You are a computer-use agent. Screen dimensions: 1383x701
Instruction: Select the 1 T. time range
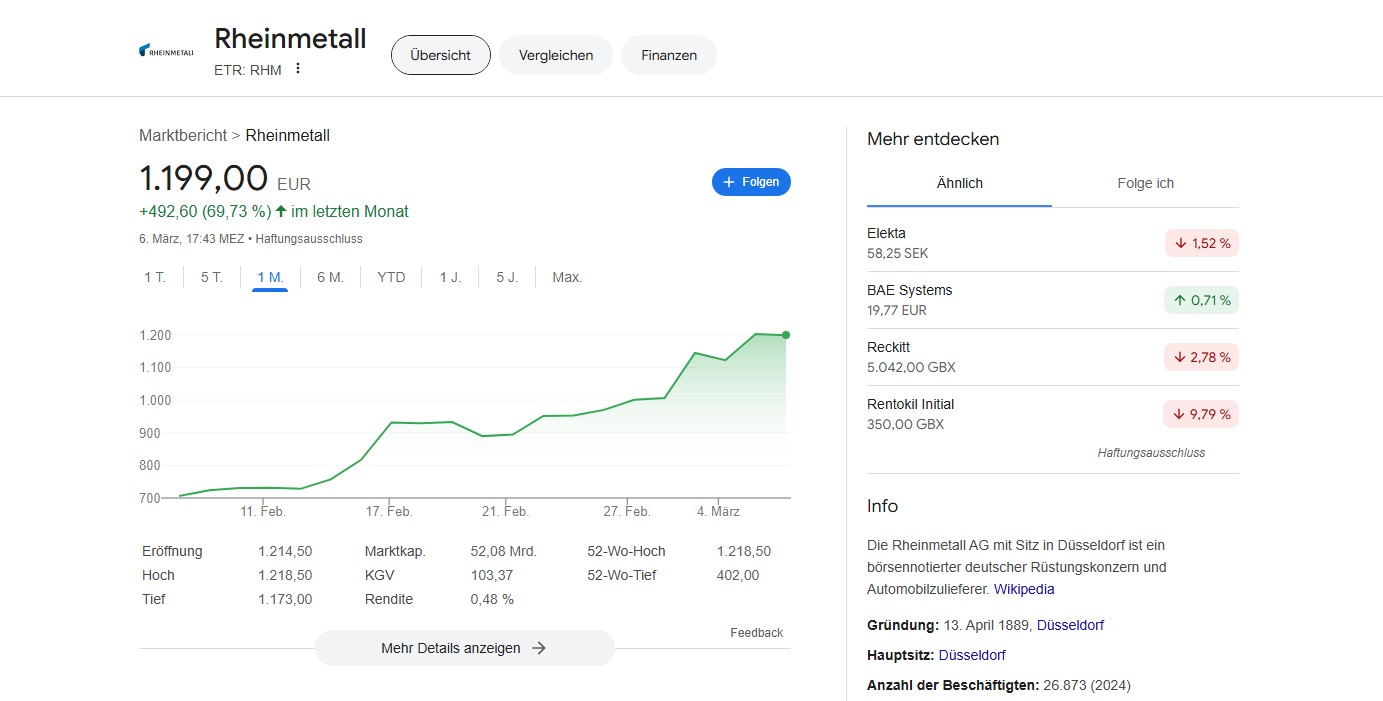155,277
